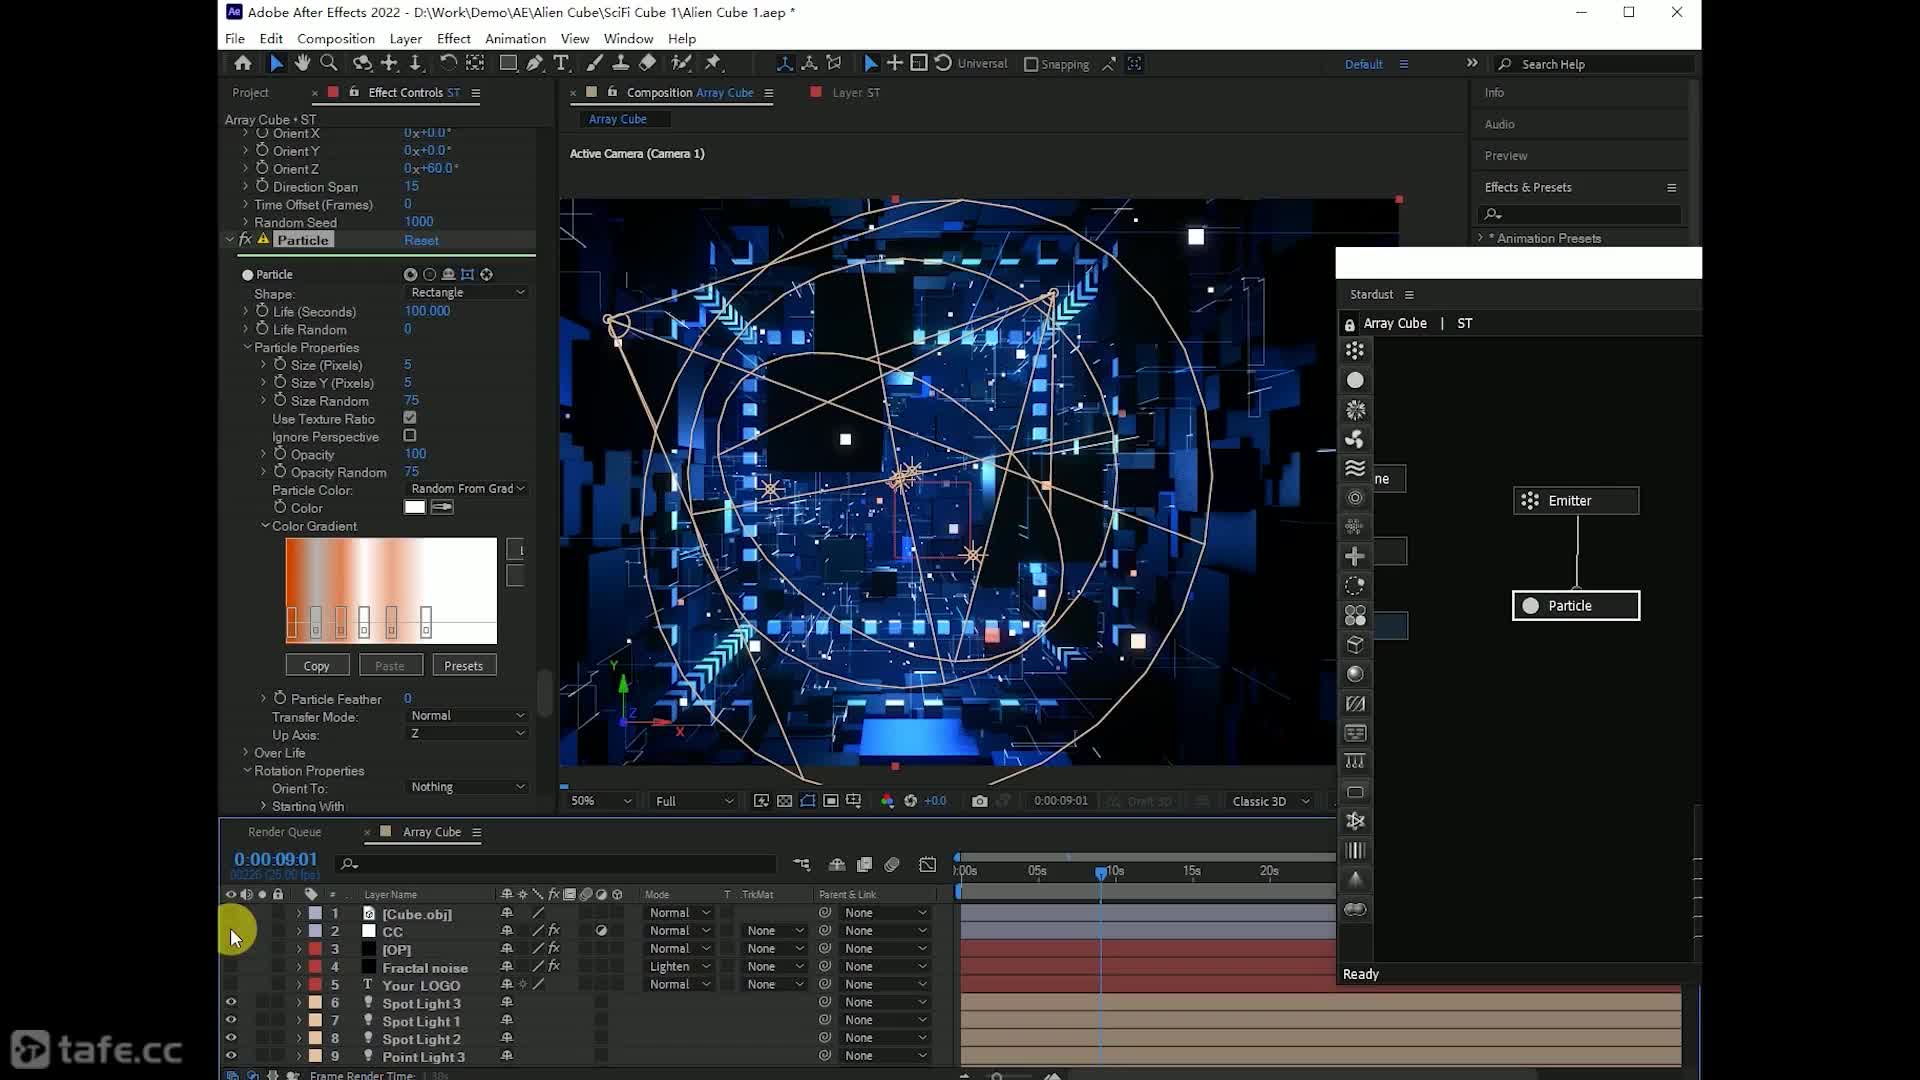Open the Up Axis dropdown
The width and height of the screenshot is (1920, 1080).
coord(467,734)
